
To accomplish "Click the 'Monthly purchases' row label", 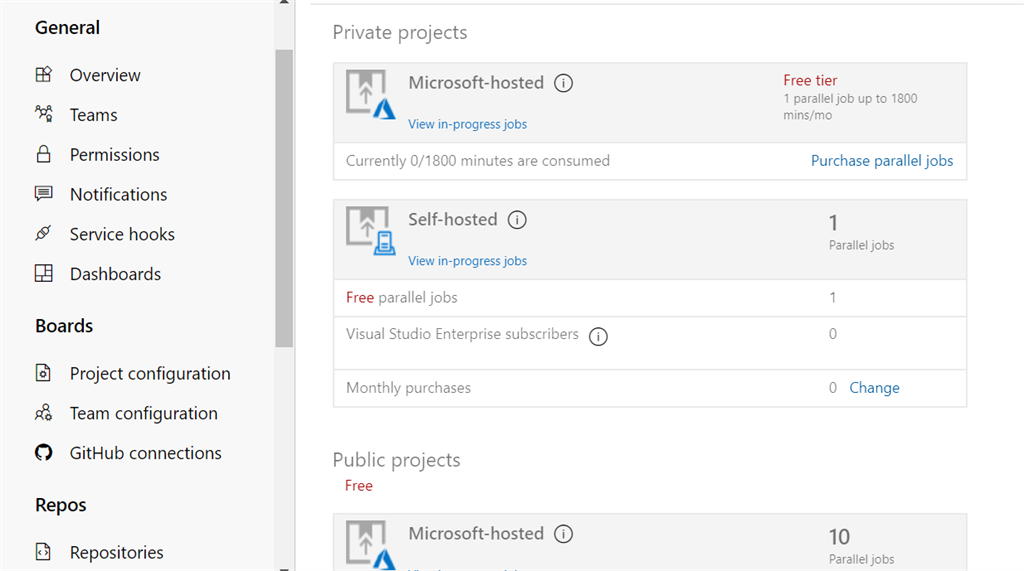I will tap(408, 388).
